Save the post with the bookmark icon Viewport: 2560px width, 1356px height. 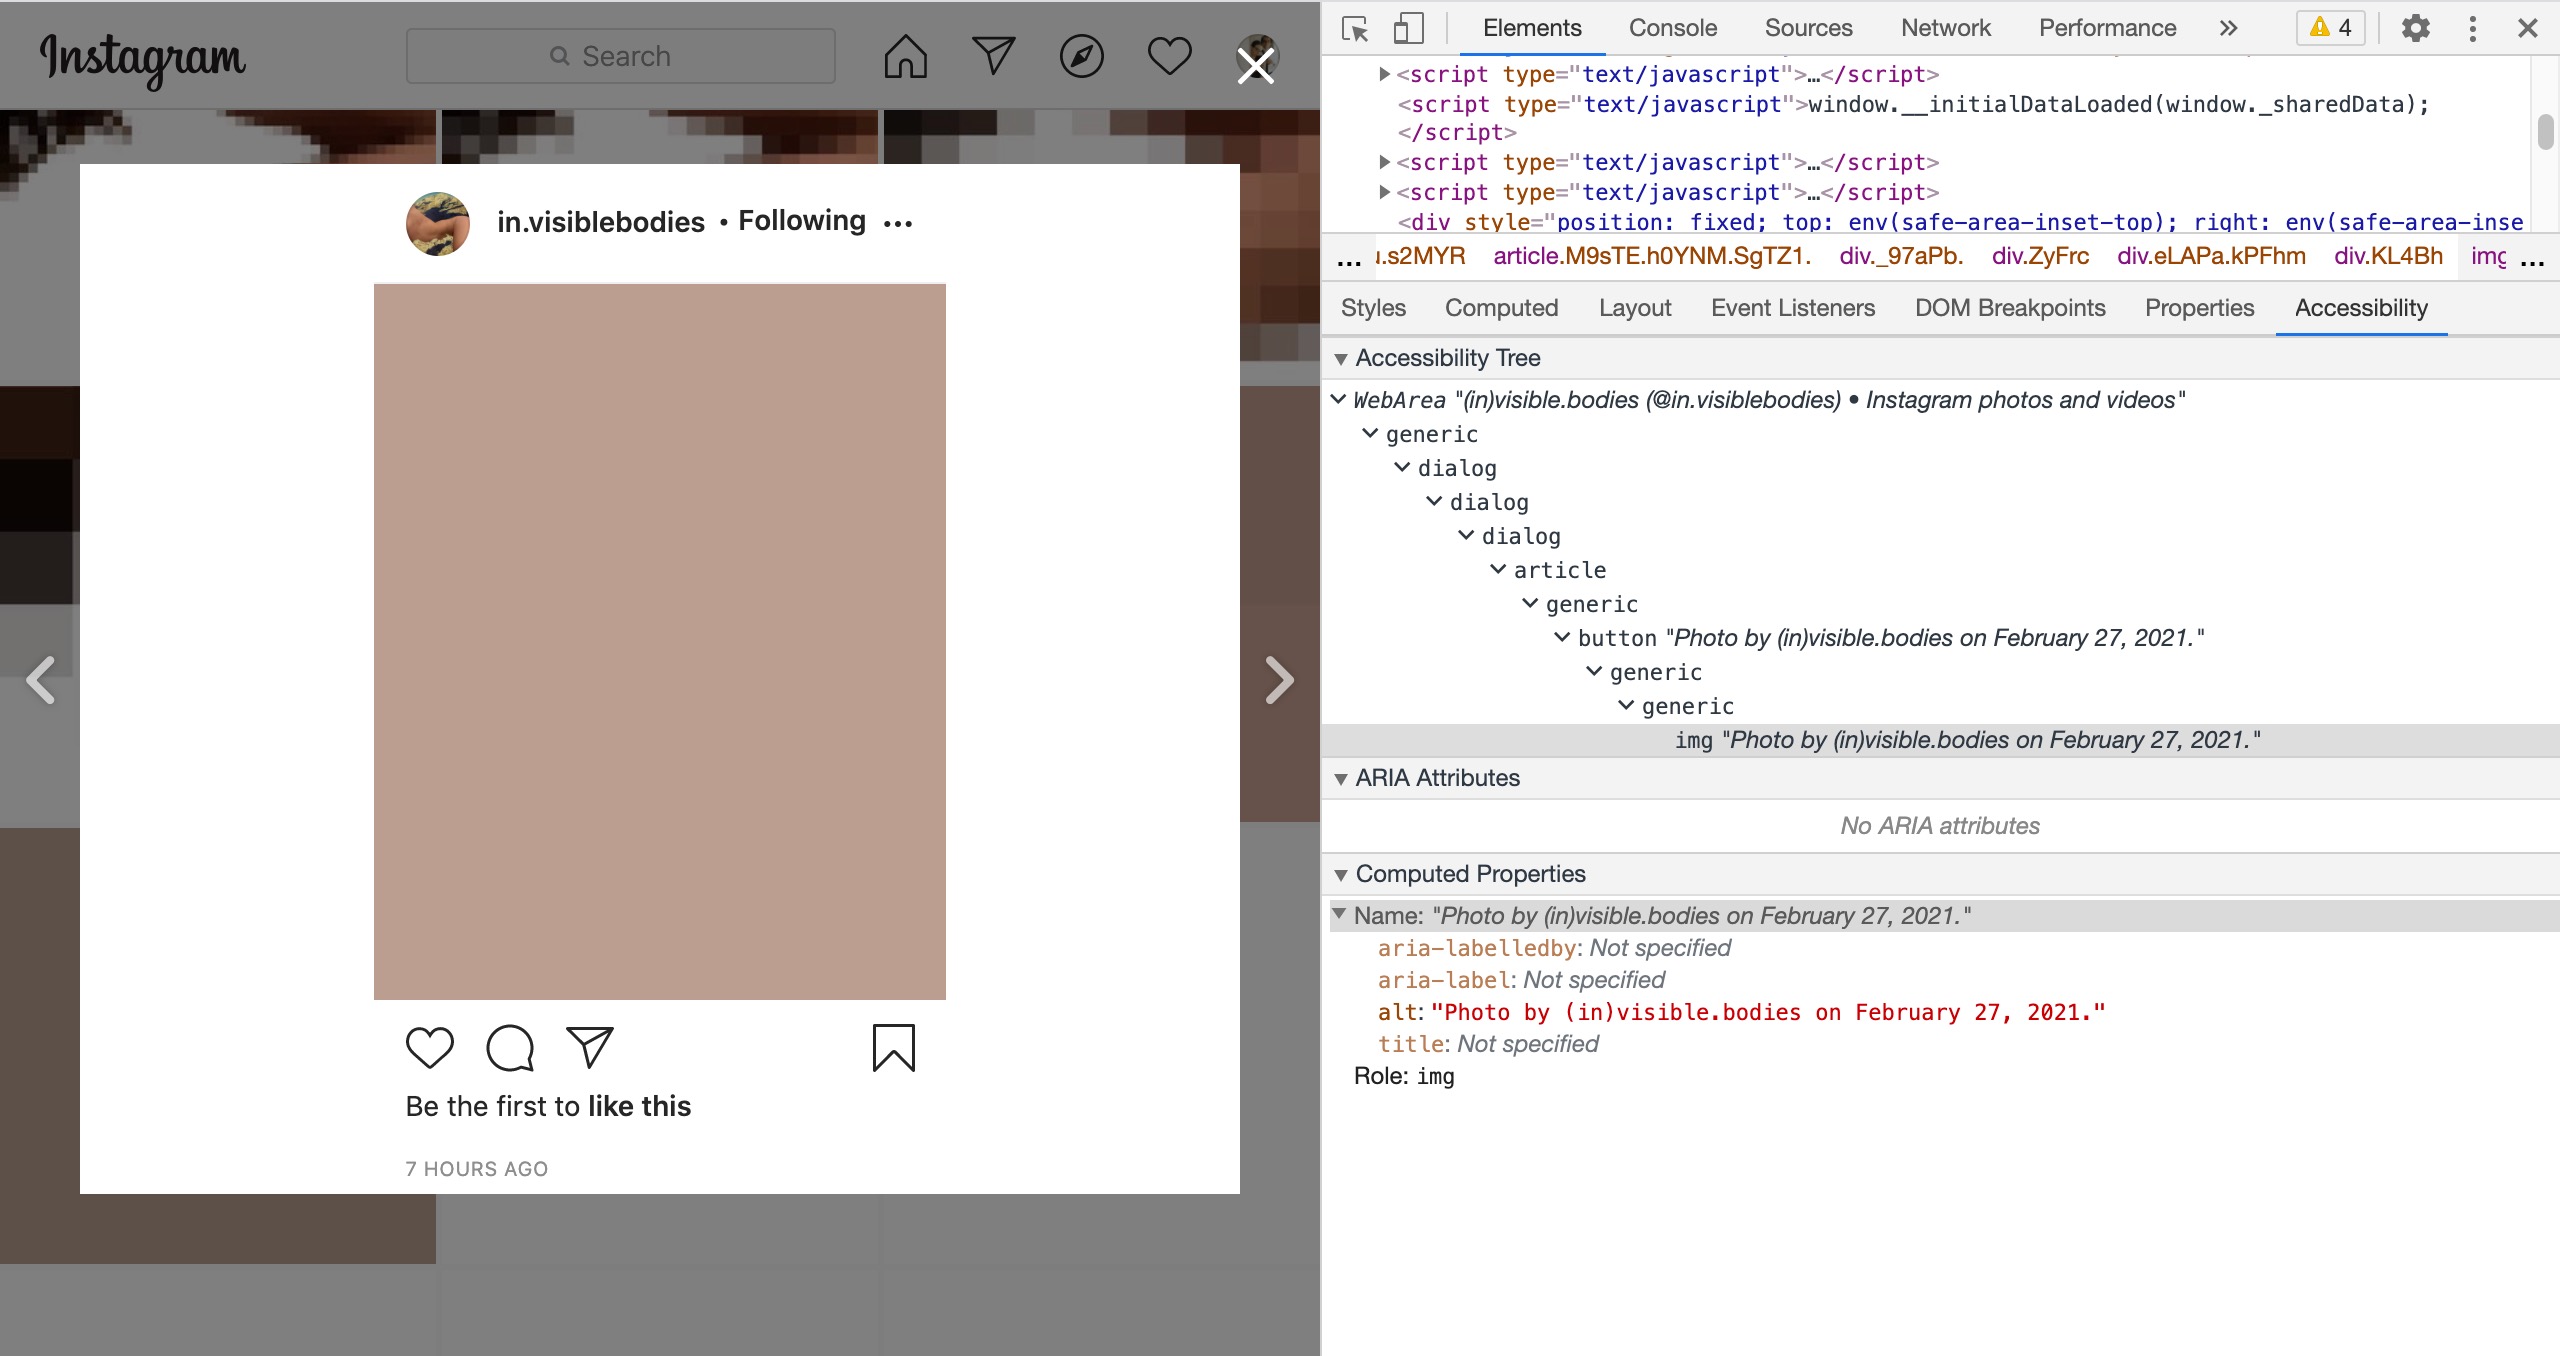(893, 1047)
